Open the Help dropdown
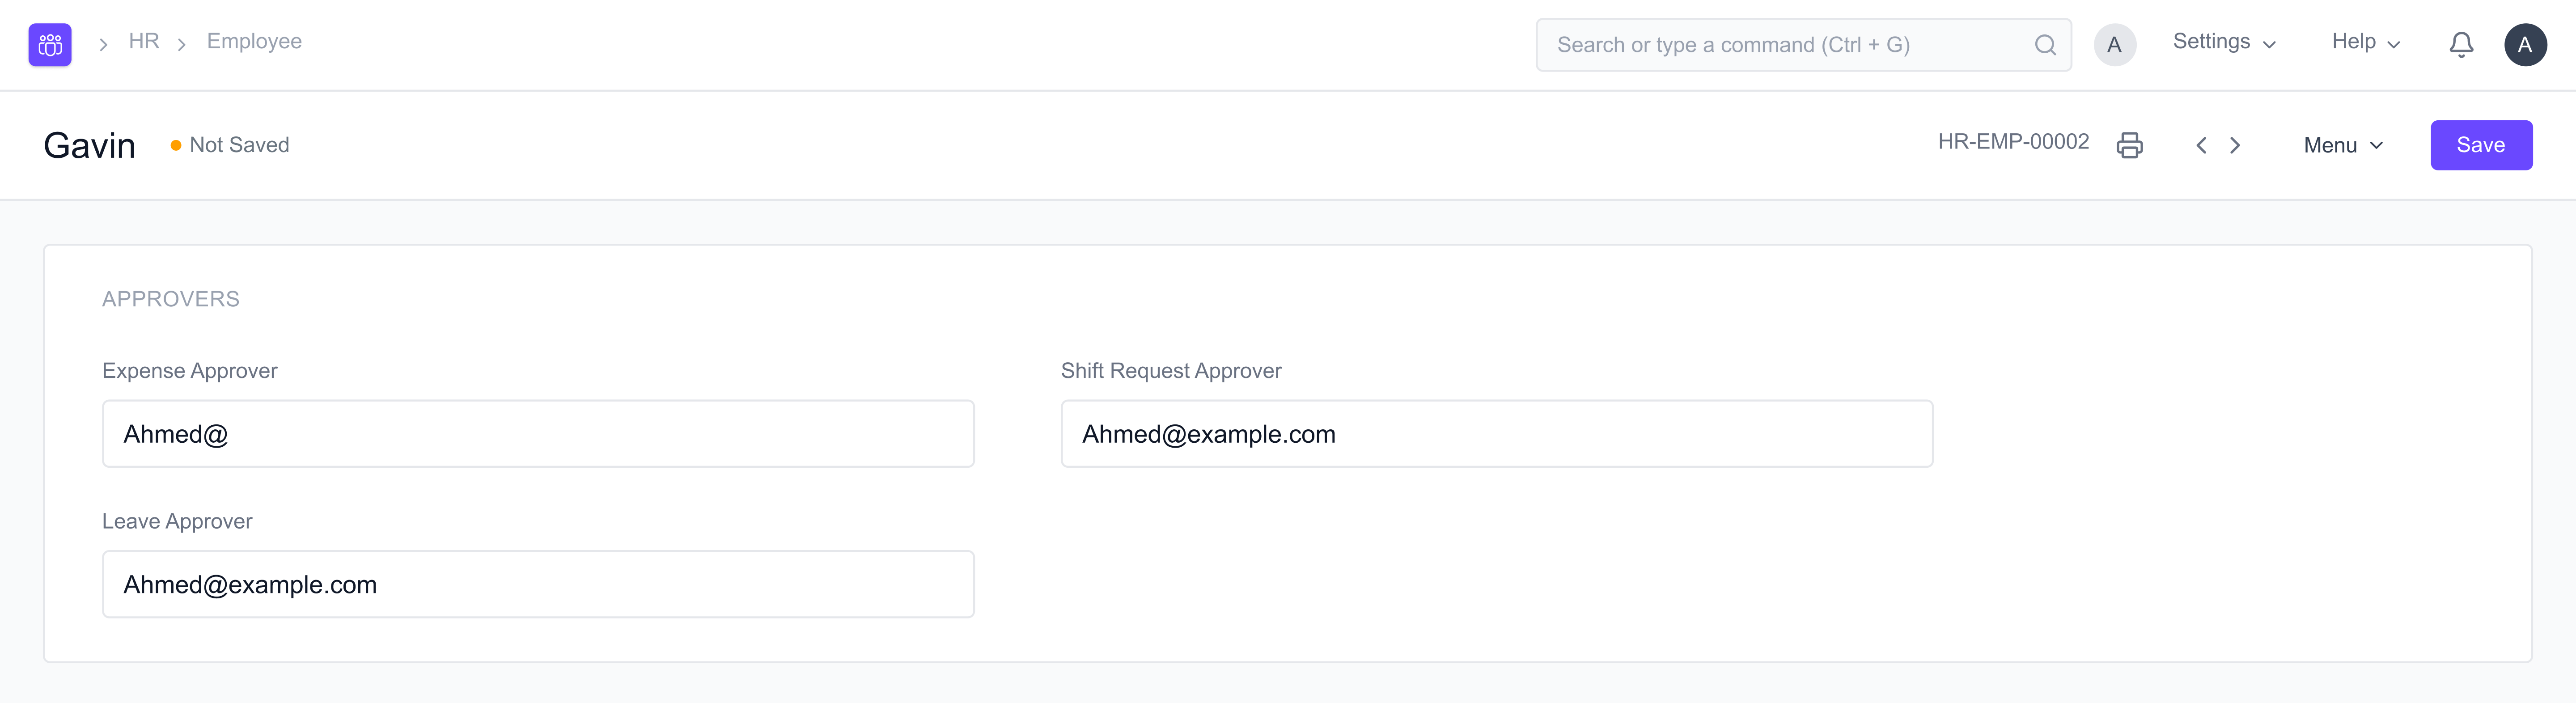This screenshot has width=2576, height=703. tap(2365, 43)
